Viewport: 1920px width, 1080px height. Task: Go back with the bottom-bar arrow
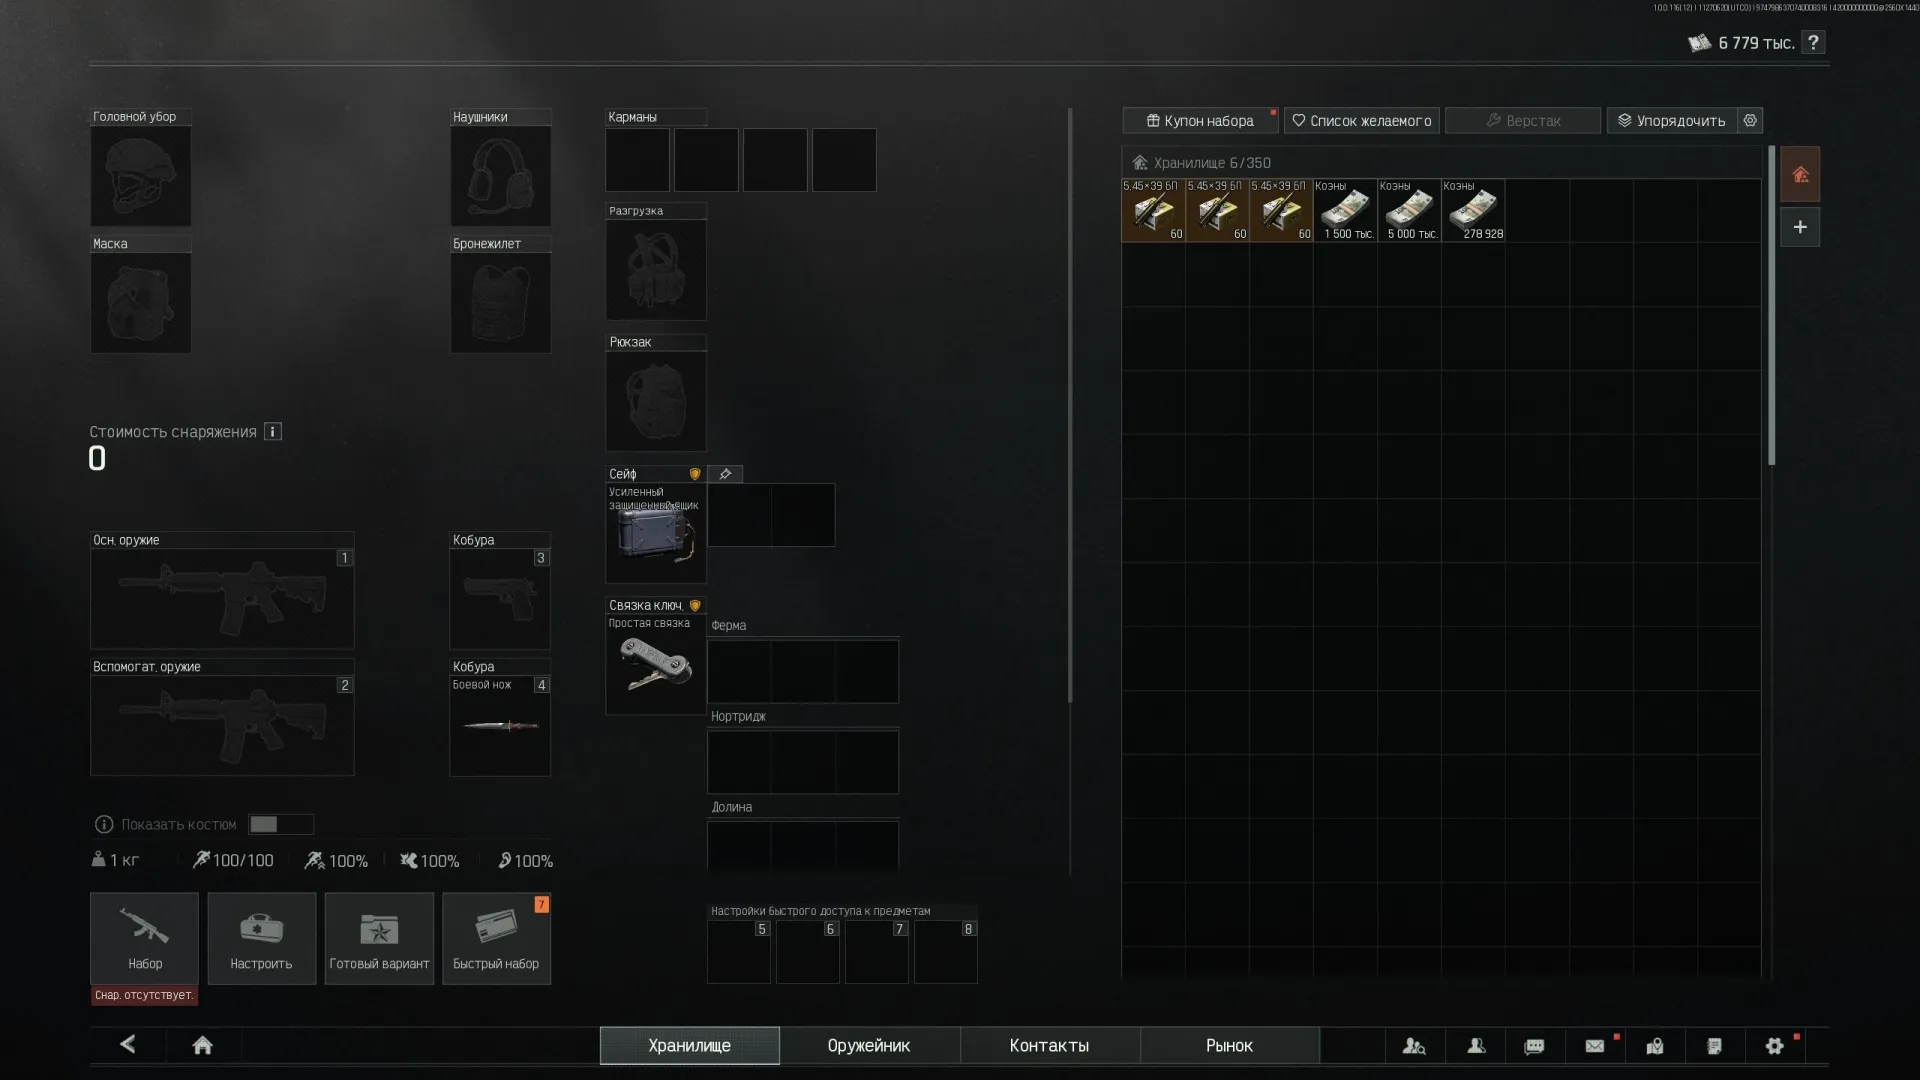[127, 1044]
